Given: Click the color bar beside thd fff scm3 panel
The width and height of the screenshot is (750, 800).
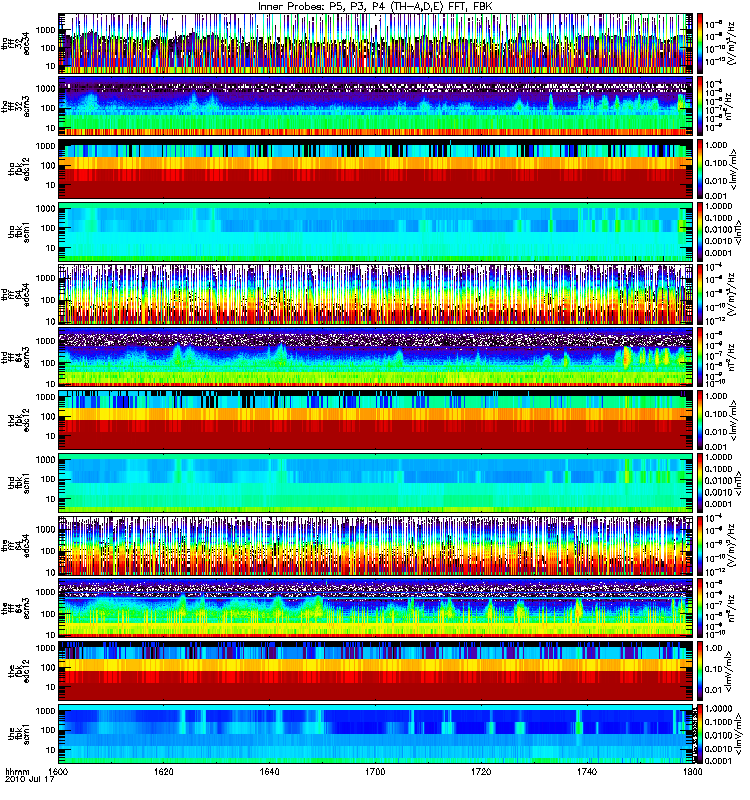Looking at the screenshot, I should pyautogui.click(x=700, y=357).
